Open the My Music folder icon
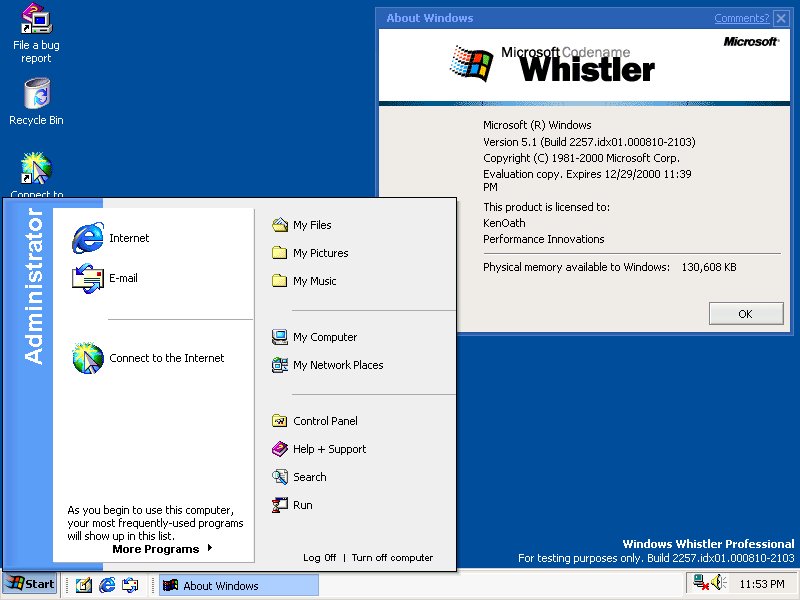Image resolution: width=800 pixels, height=600 pixels. (x=280, y=281)
